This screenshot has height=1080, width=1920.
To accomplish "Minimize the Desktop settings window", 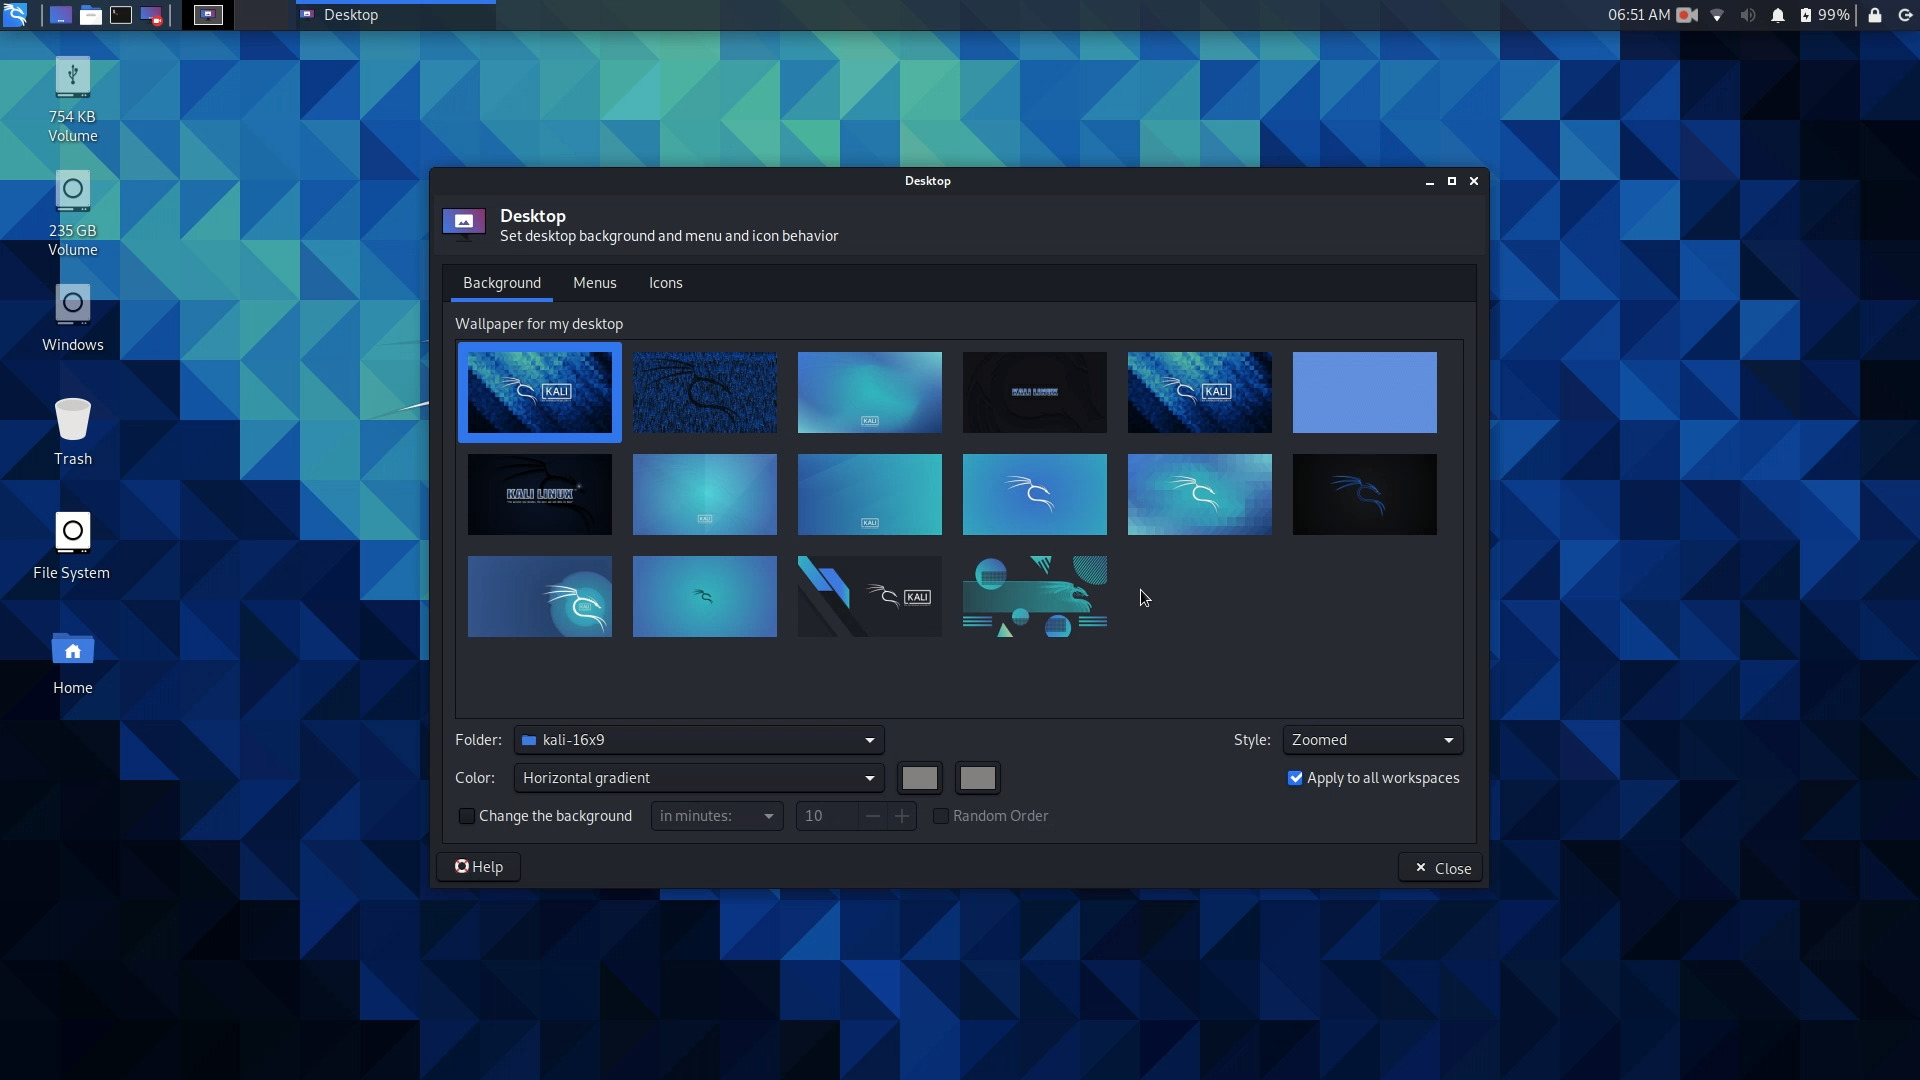I will tap(1430, 181).
